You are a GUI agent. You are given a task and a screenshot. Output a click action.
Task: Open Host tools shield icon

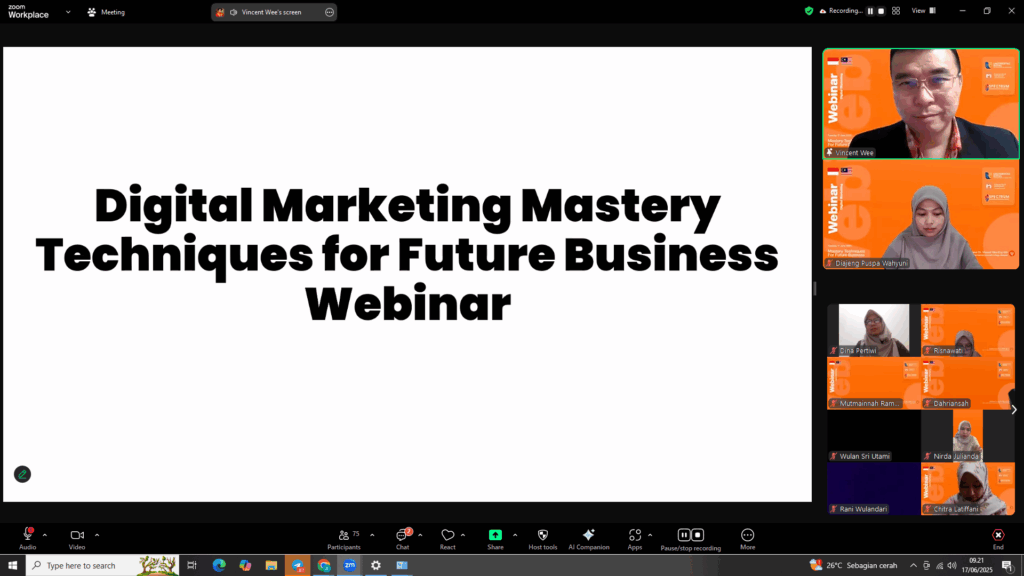(543, 535)
